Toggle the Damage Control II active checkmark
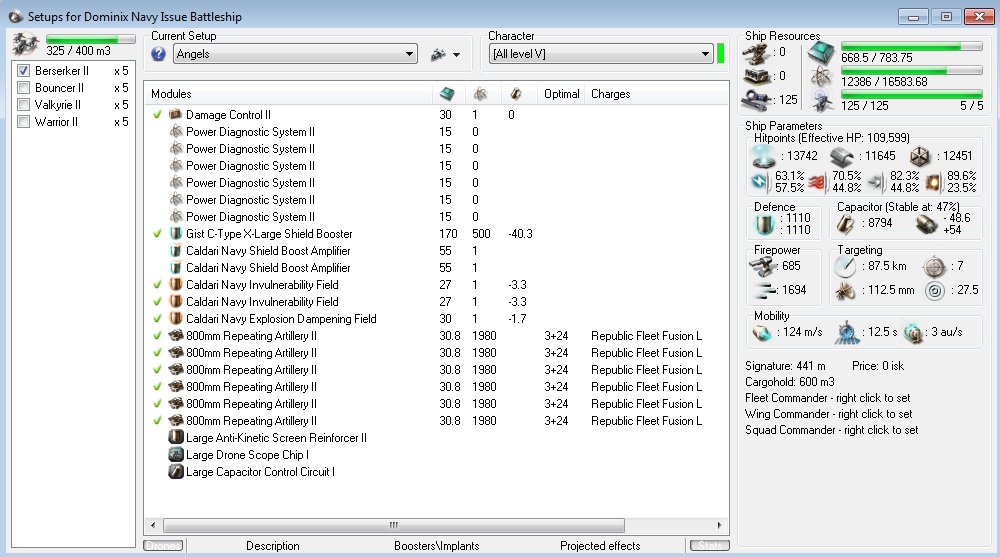 (x=158, y=115)
